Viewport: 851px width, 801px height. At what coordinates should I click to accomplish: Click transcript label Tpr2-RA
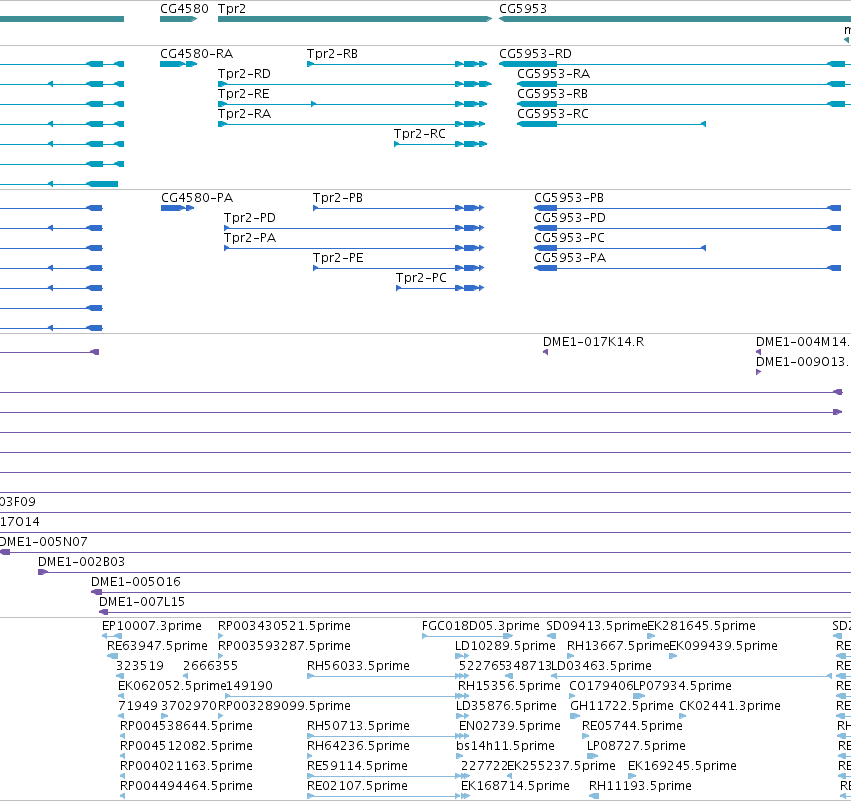pos(244,114)
